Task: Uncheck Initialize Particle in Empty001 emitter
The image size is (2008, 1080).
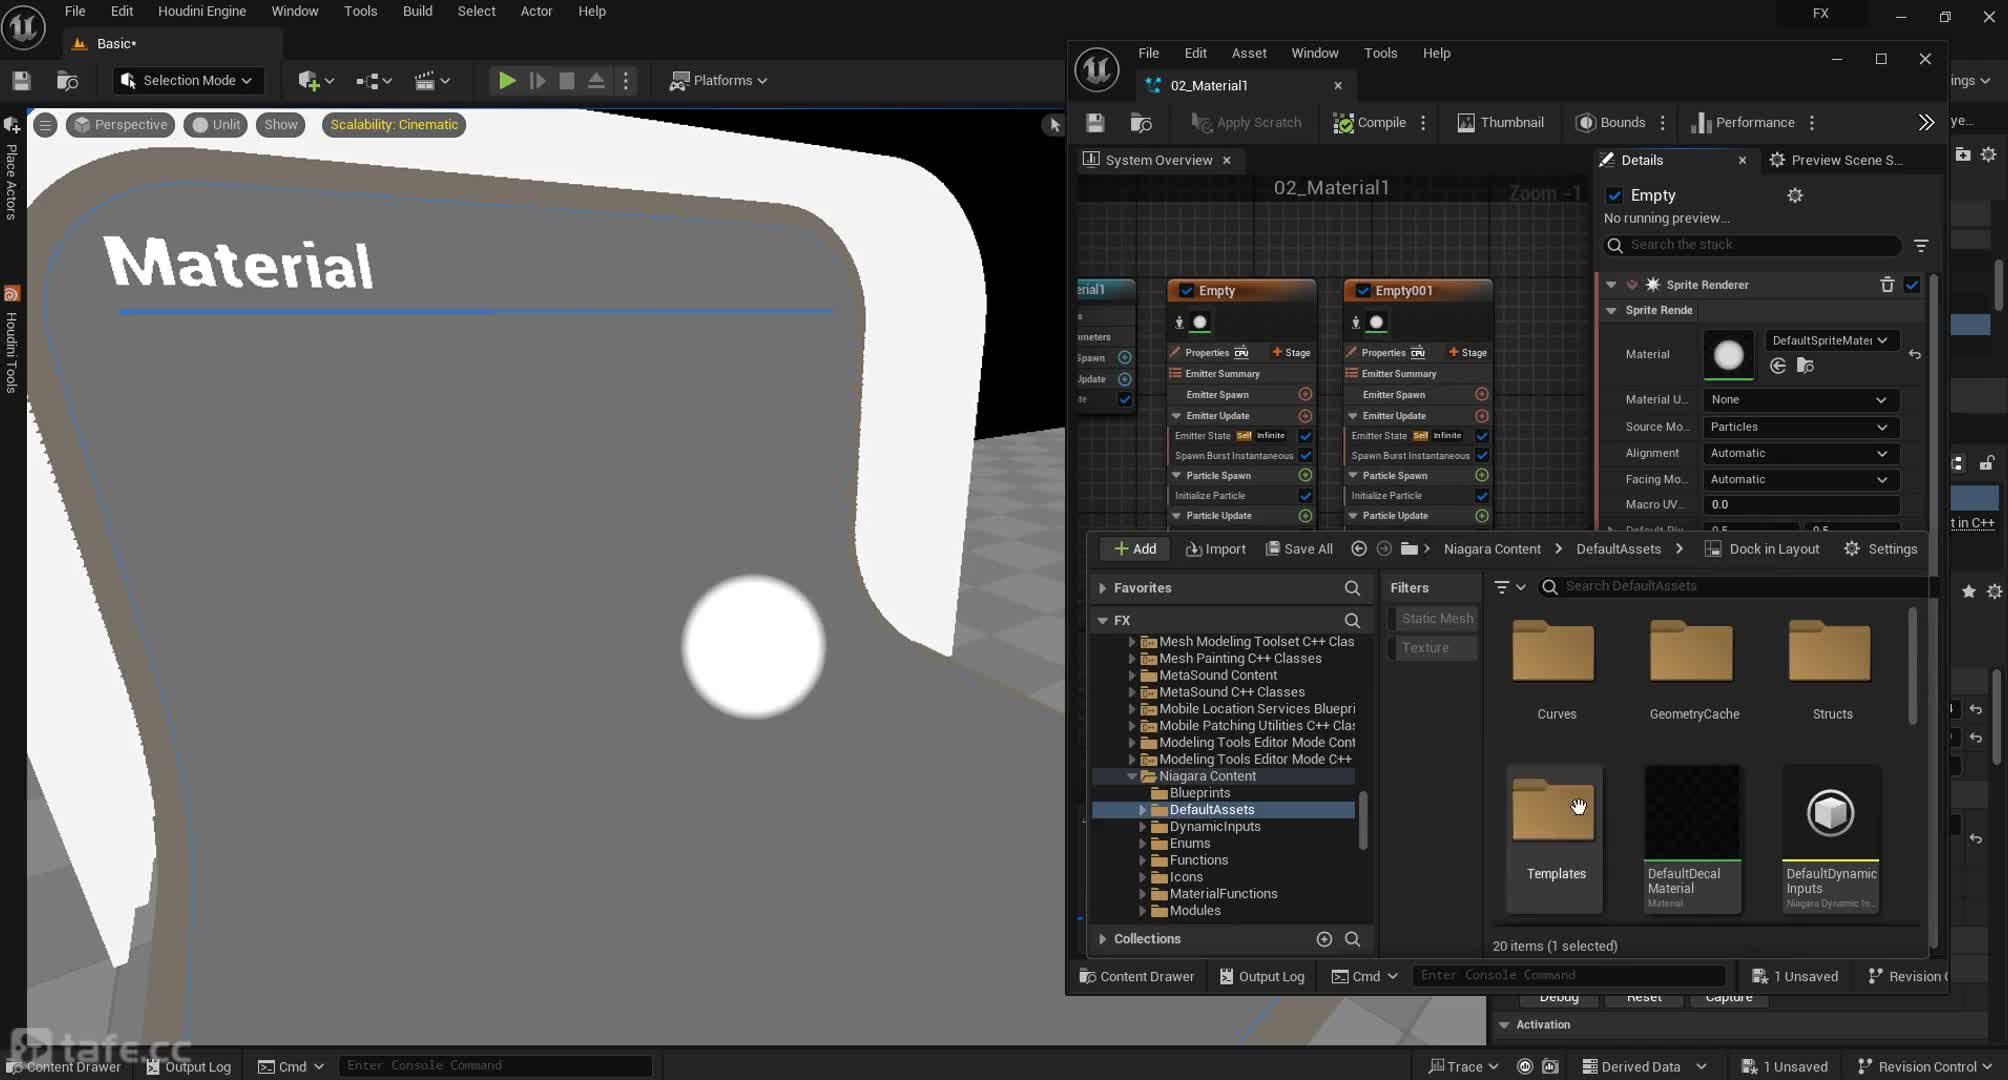Action: click(x=1482, y=496)
